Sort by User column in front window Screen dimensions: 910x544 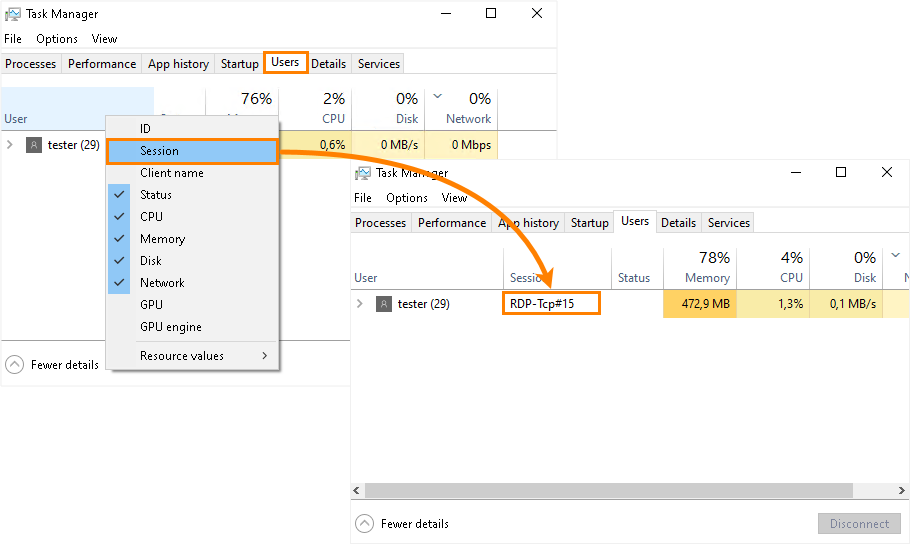pyautogui.click(x=427, y=268)
